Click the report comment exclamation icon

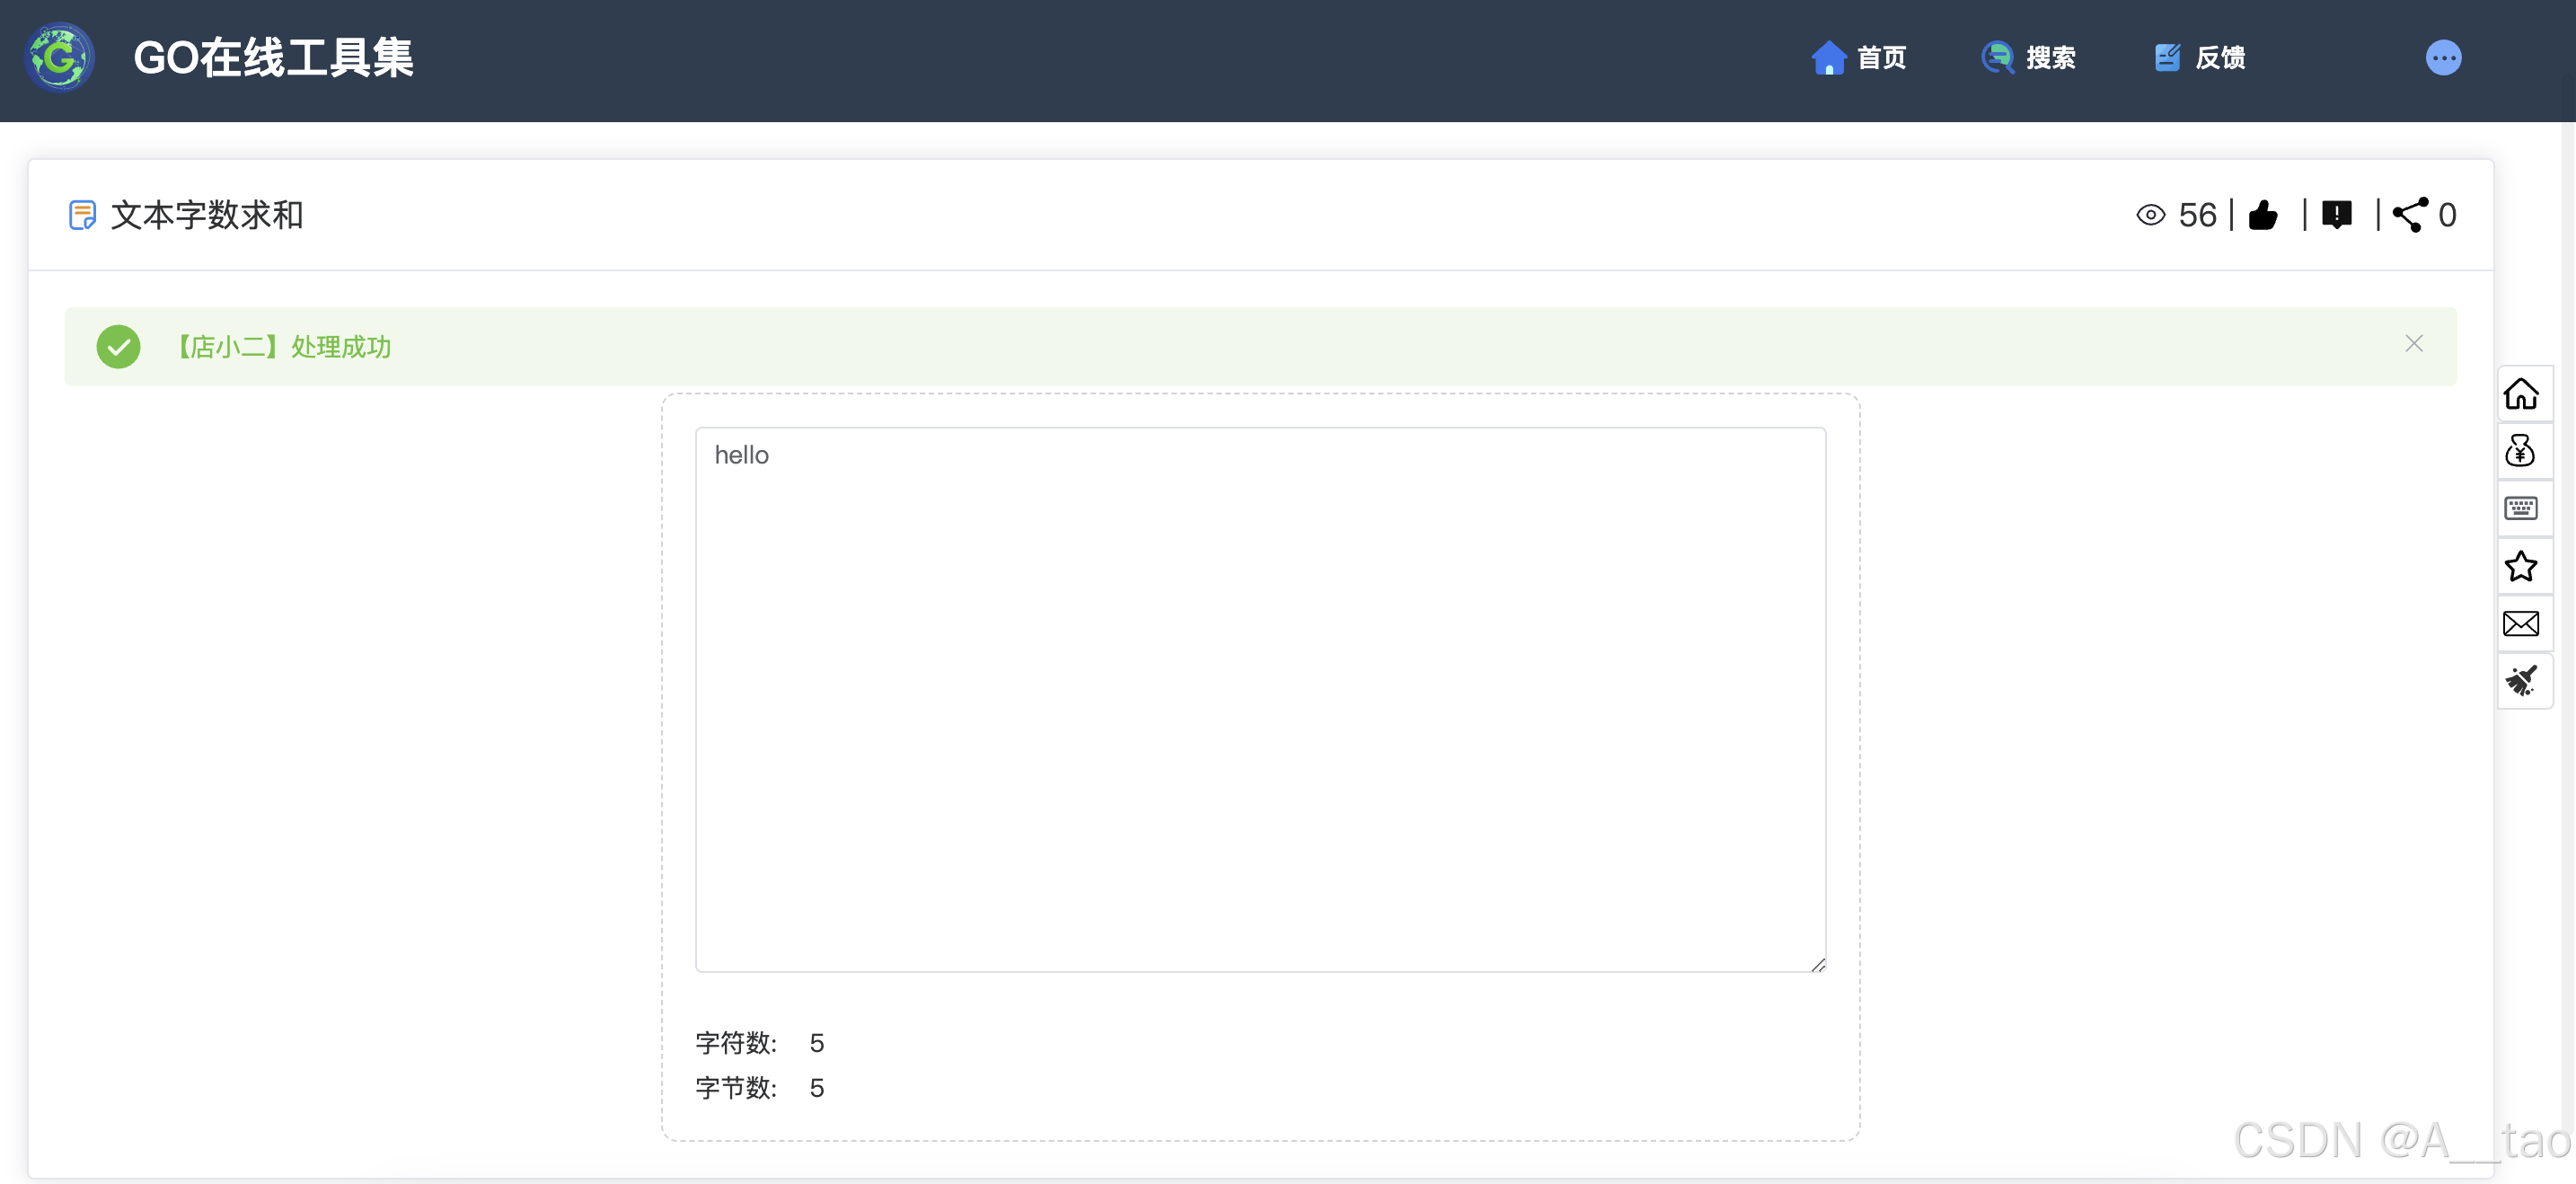point(2336,215)
